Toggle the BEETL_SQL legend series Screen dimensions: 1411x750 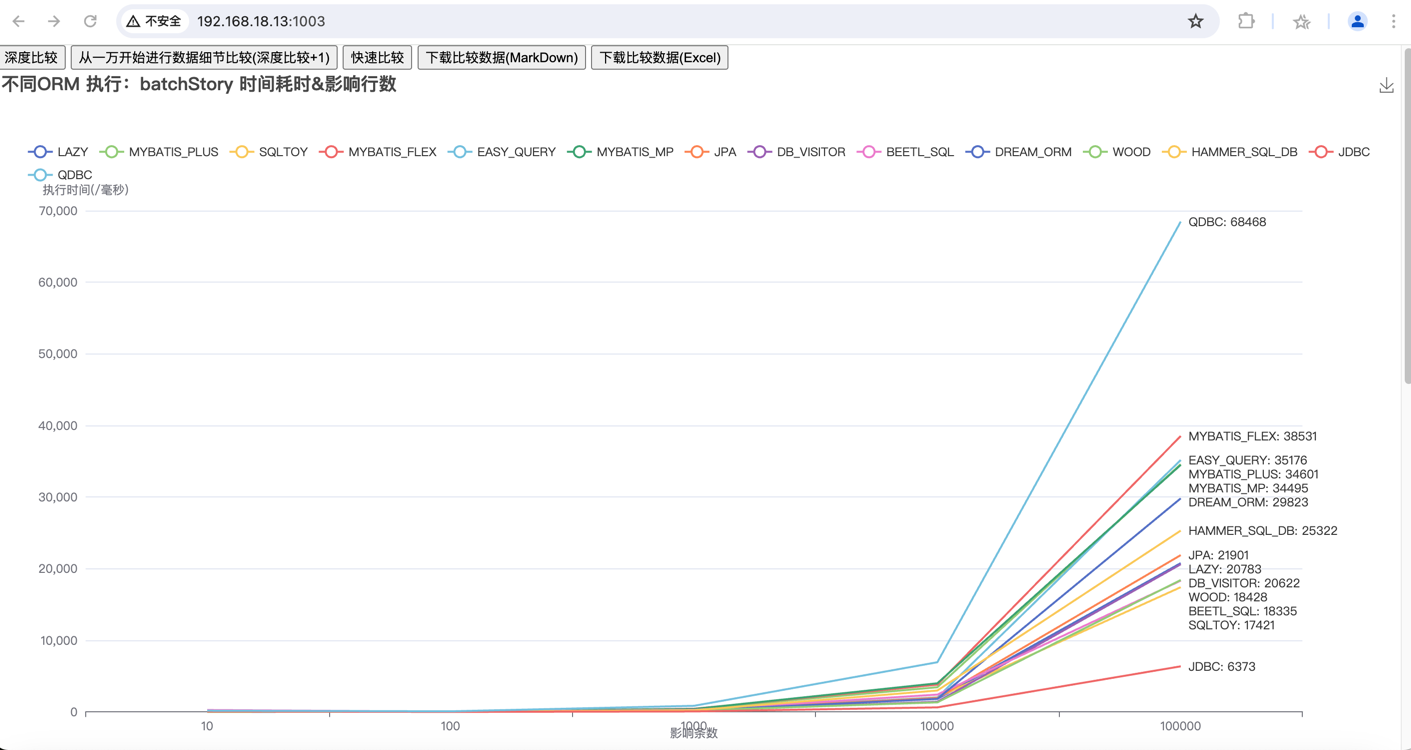[905, 152]
